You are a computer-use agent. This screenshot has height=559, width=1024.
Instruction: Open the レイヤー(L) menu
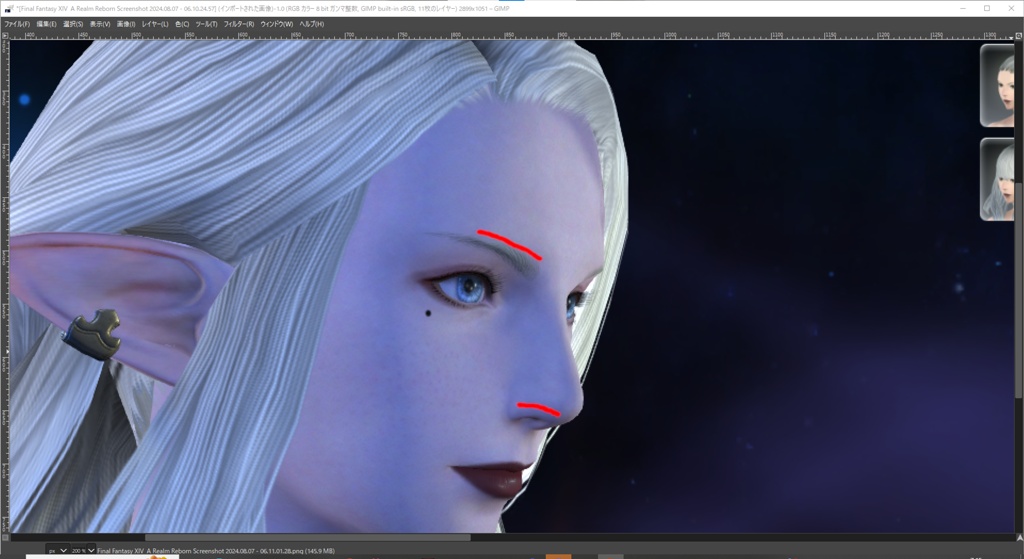pos(155,24)
